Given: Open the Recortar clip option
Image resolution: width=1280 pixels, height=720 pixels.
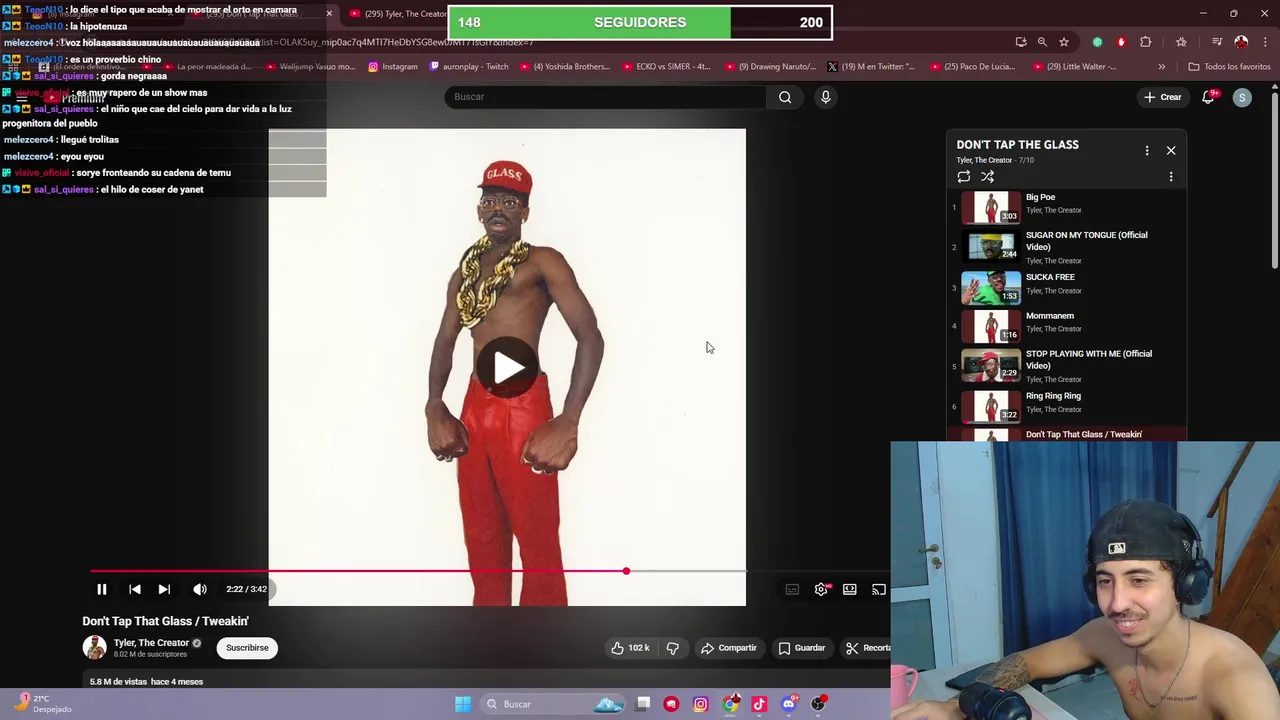Looking at the screenshot, I should click(x=867, y=648).
